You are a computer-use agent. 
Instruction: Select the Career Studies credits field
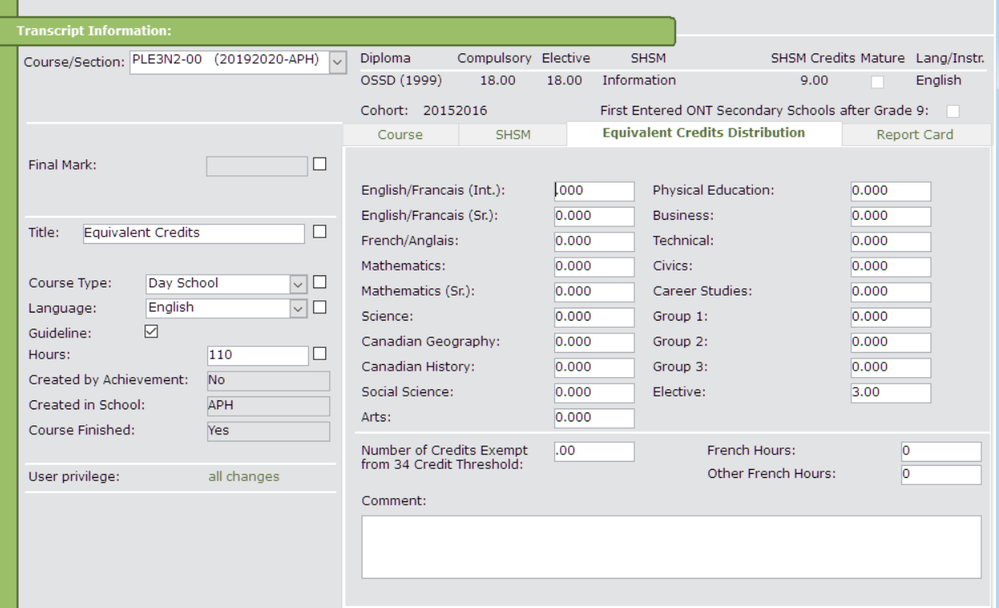tap(890, 292)
